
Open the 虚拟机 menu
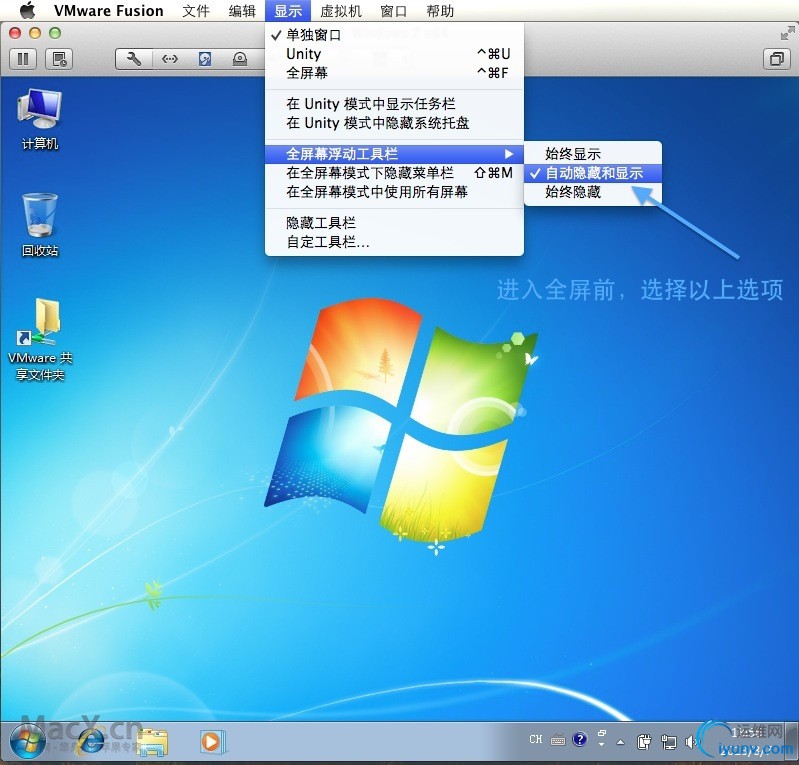[341, 11]
